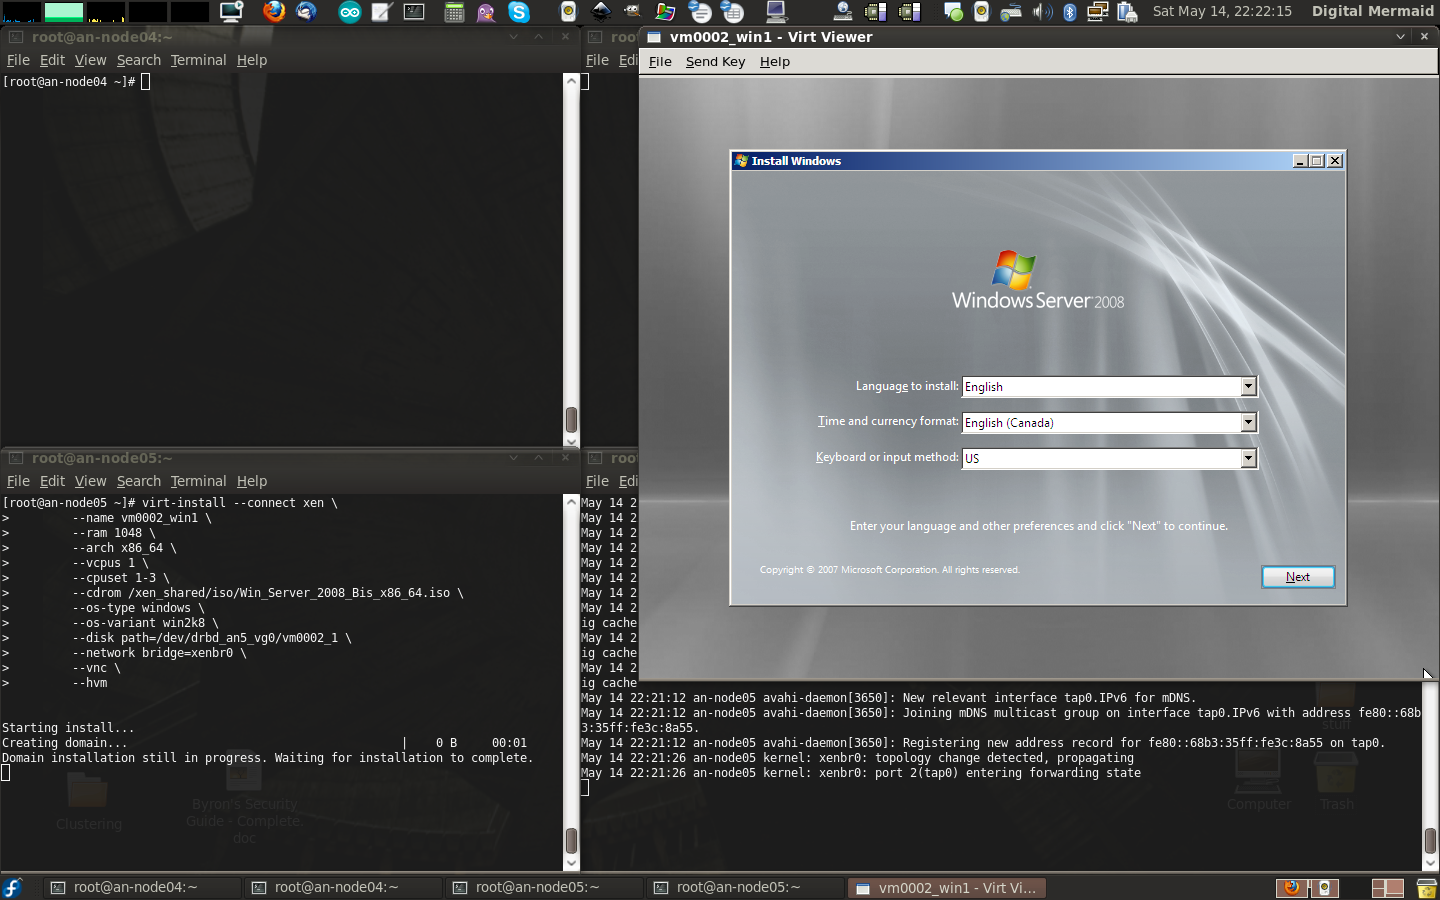Click the clock showing Sat May 14

point(1222,11)
